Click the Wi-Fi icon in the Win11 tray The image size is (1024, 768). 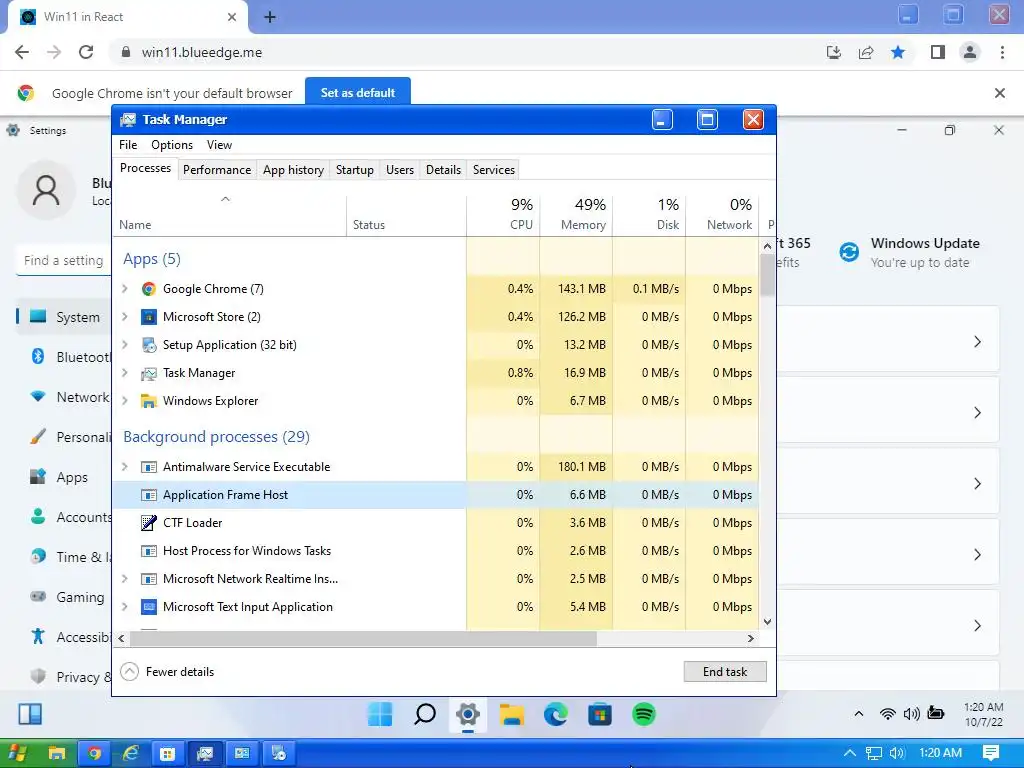(887, 714)
